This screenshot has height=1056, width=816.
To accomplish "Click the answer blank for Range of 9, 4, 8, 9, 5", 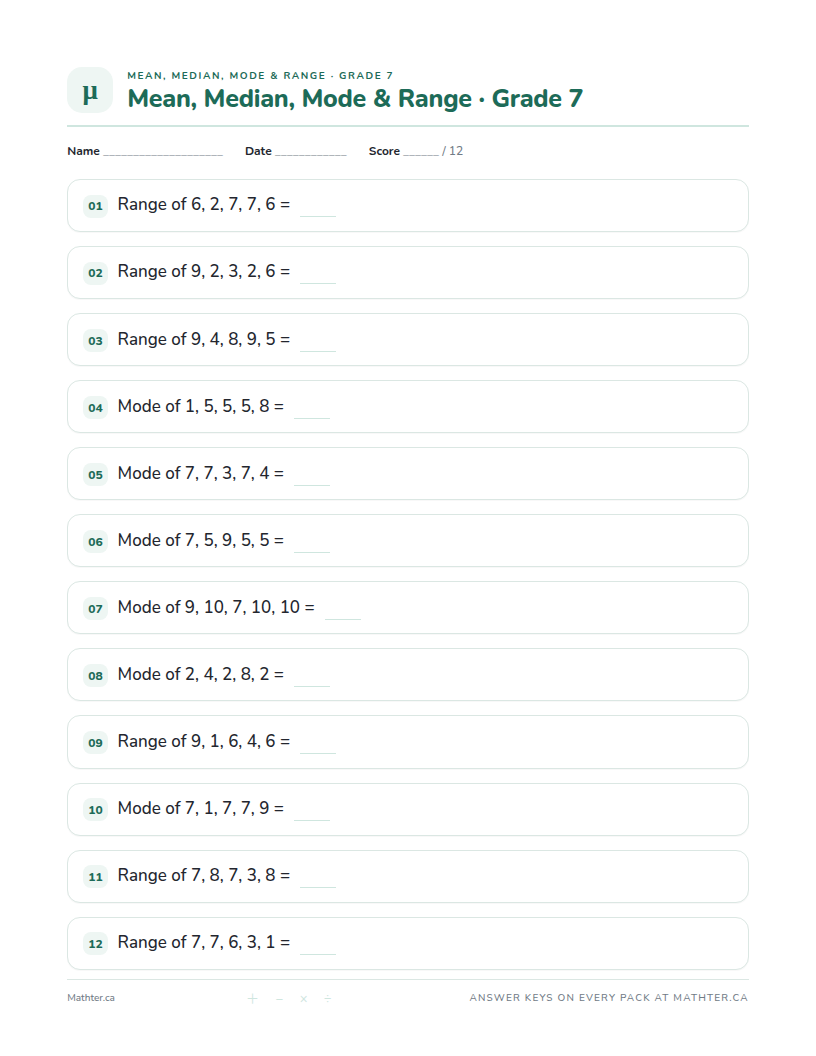I will (318, 340).
